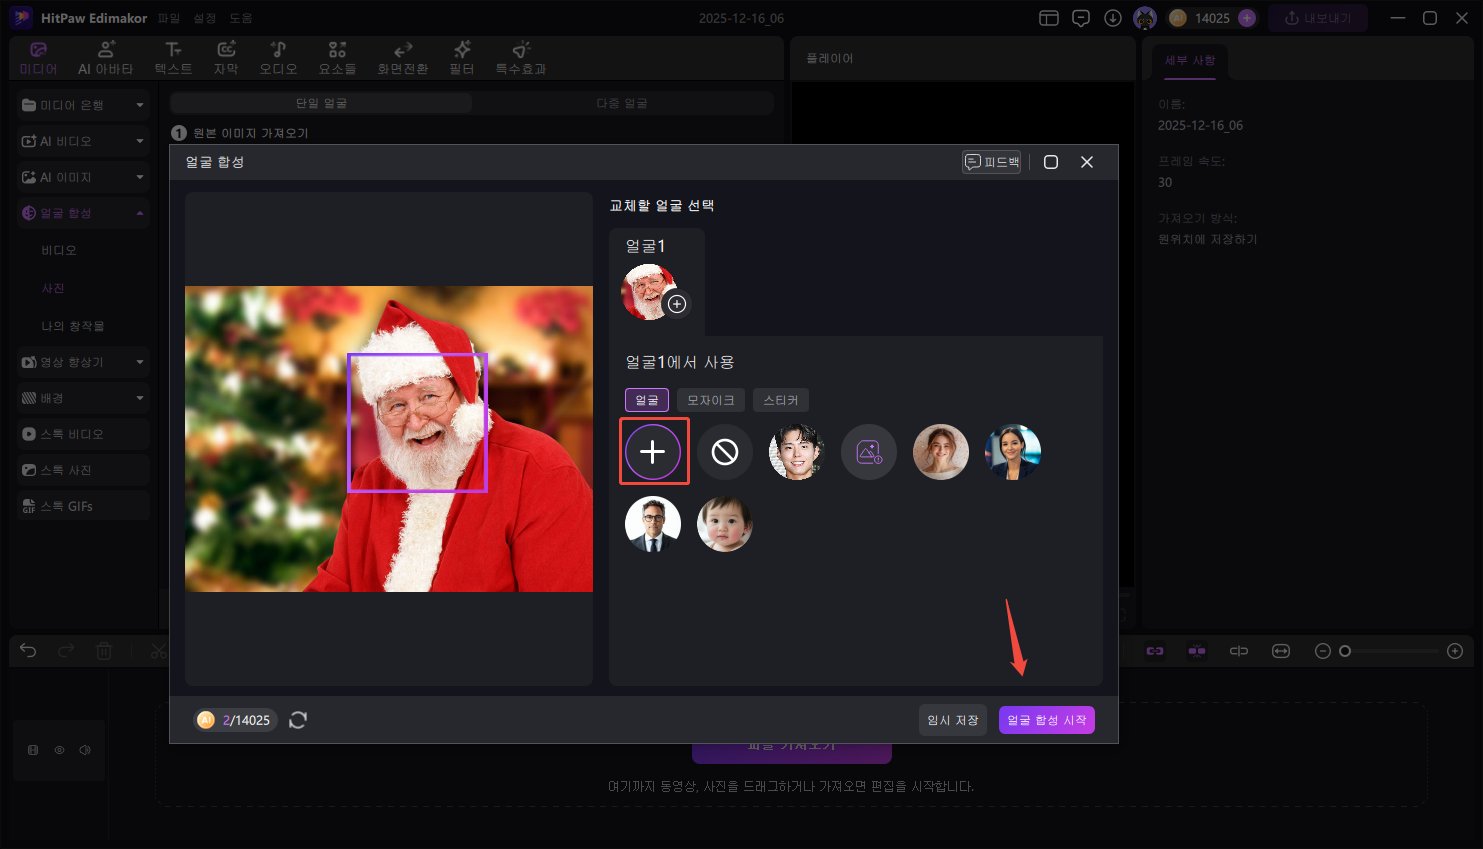Select the baby face thumbnail
This screenshot has height=849, width=1483.
725,524
